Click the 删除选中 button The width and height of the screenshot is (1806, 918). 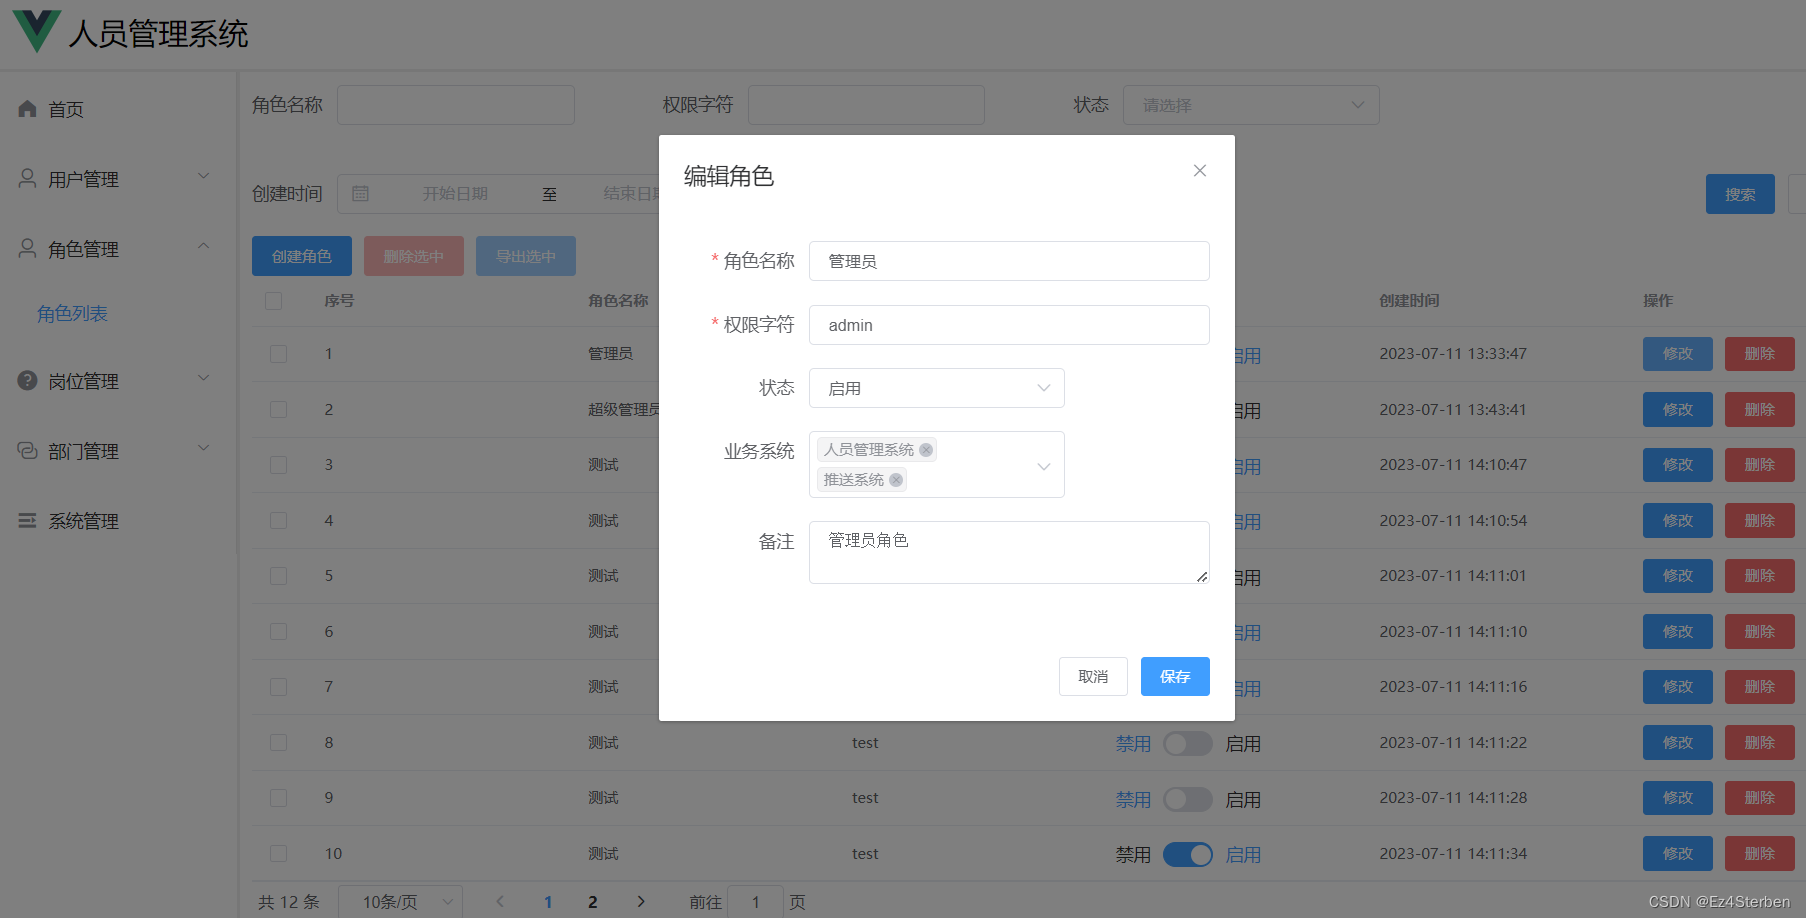pyautogui.click(x=414, y=256)
